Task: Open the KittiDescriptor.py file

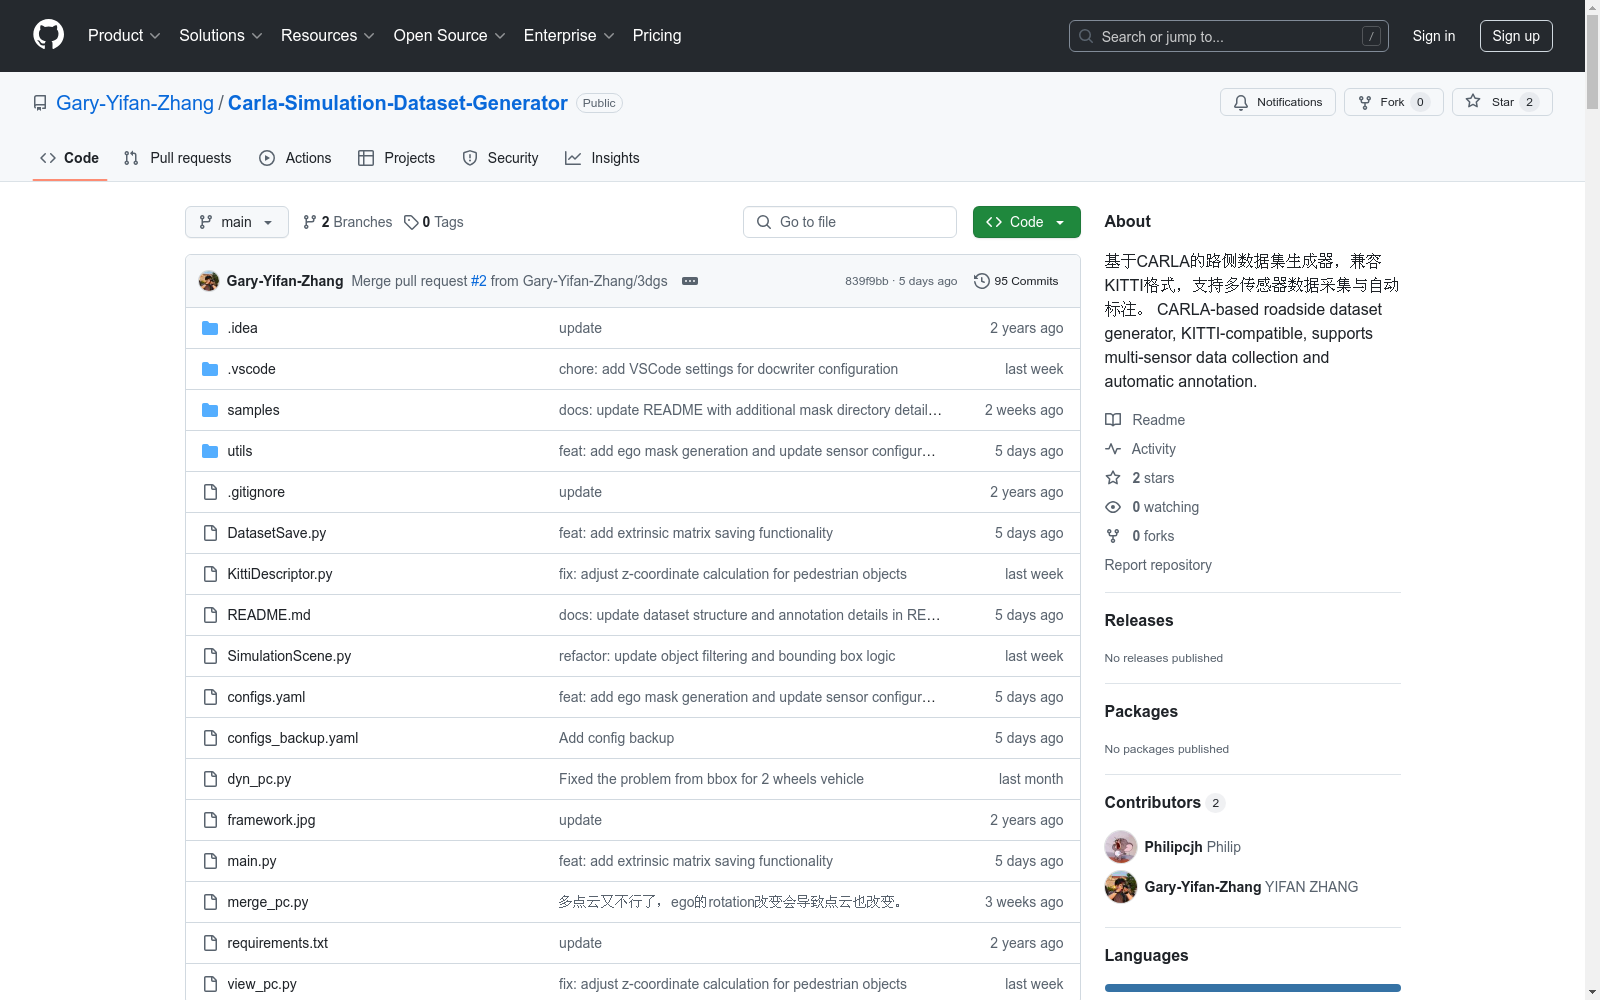Action: click(280, 574)
